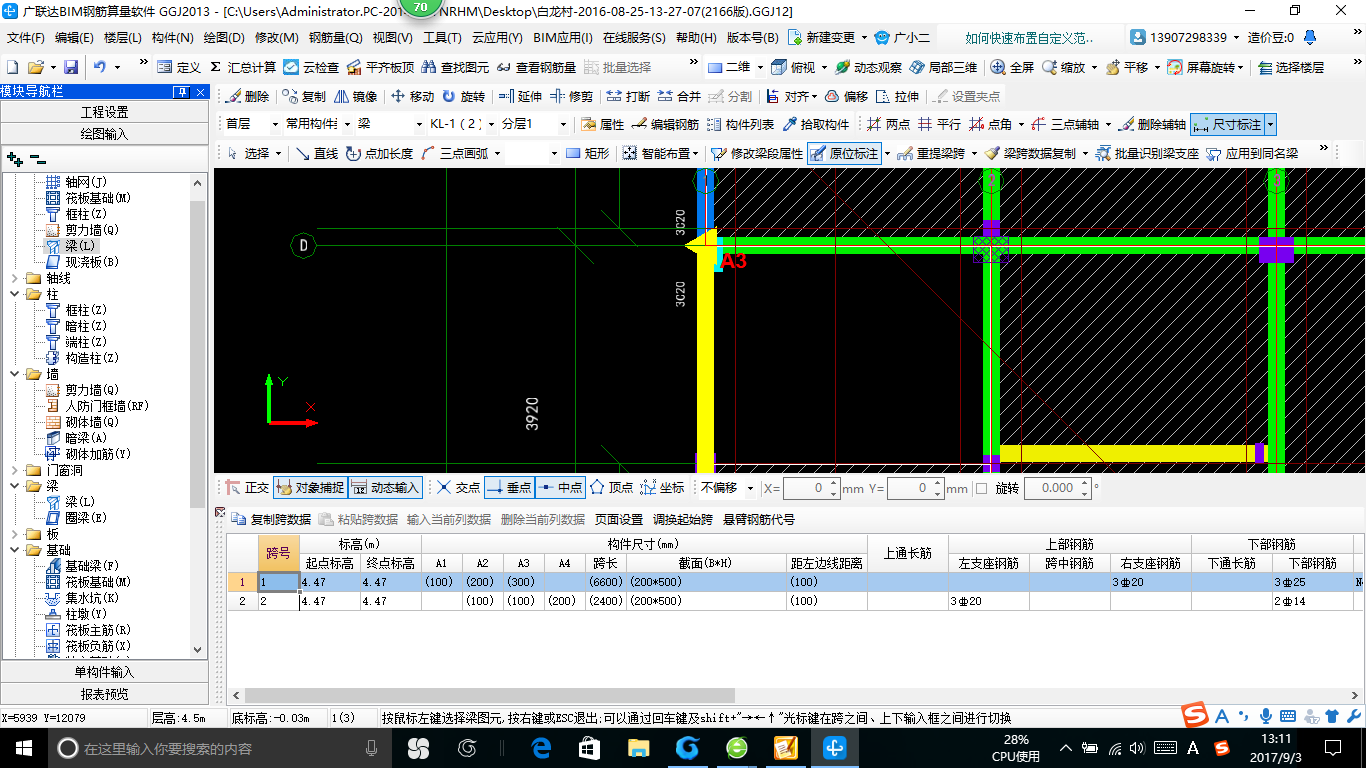Open 构件列表 component list
The image size is (1366, 768).
pos(740,125)
